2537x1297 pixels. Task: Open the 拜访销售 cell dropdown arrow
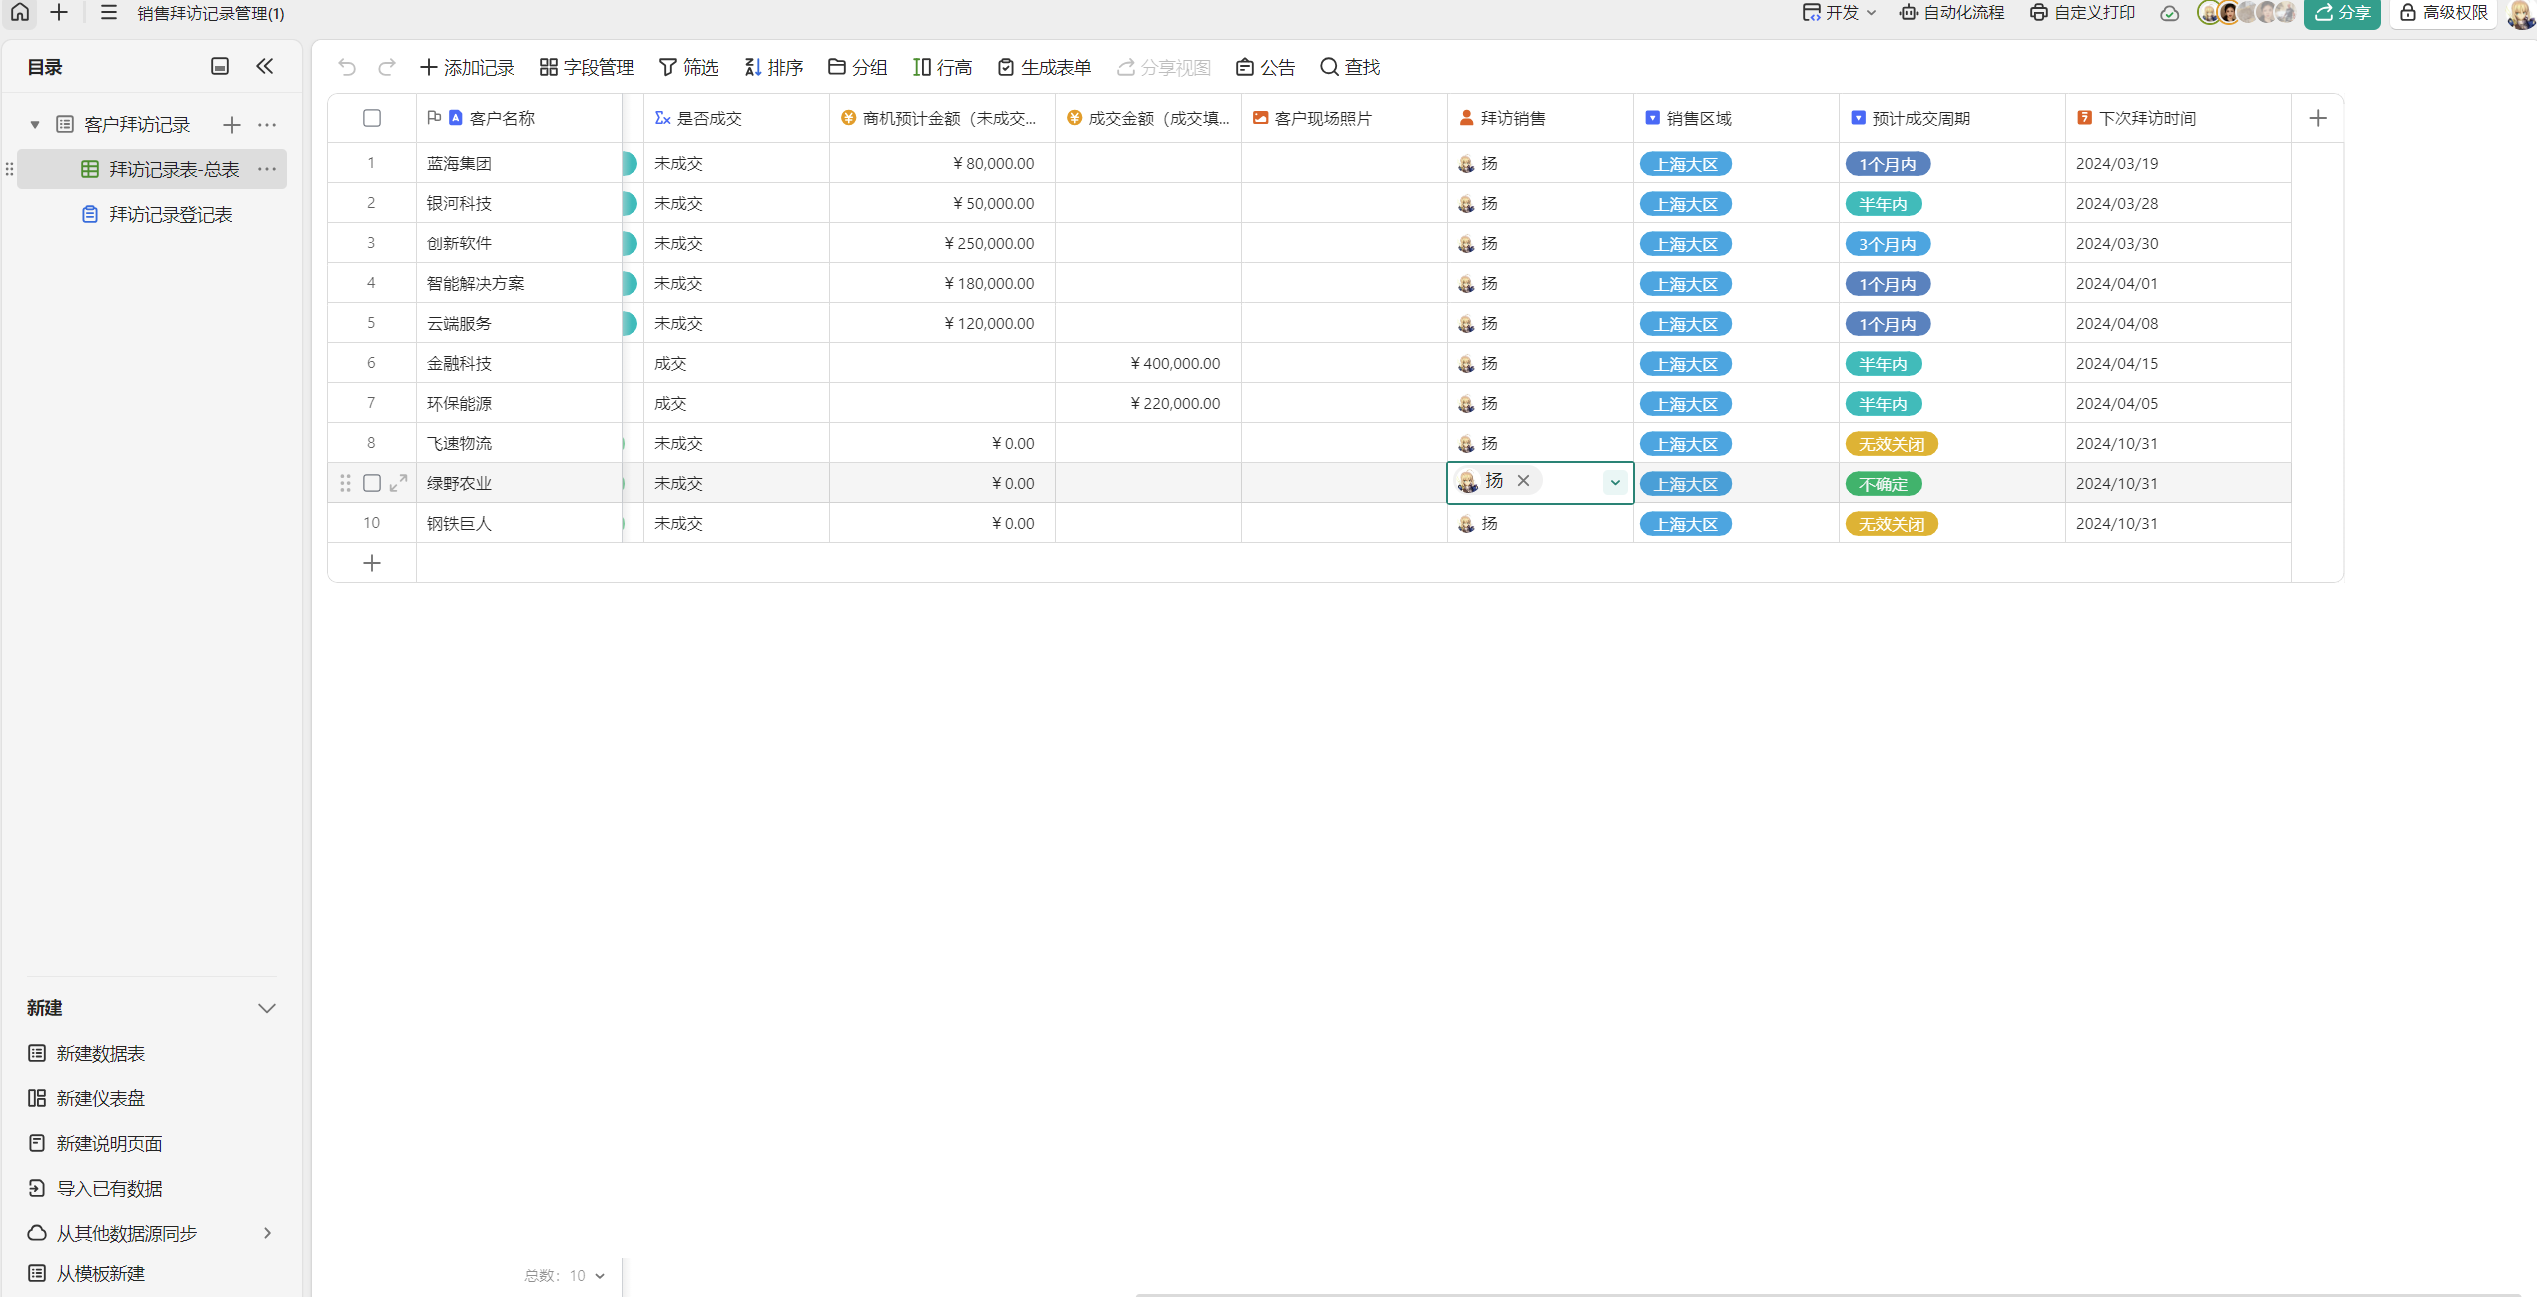[x=1614, y=483]
